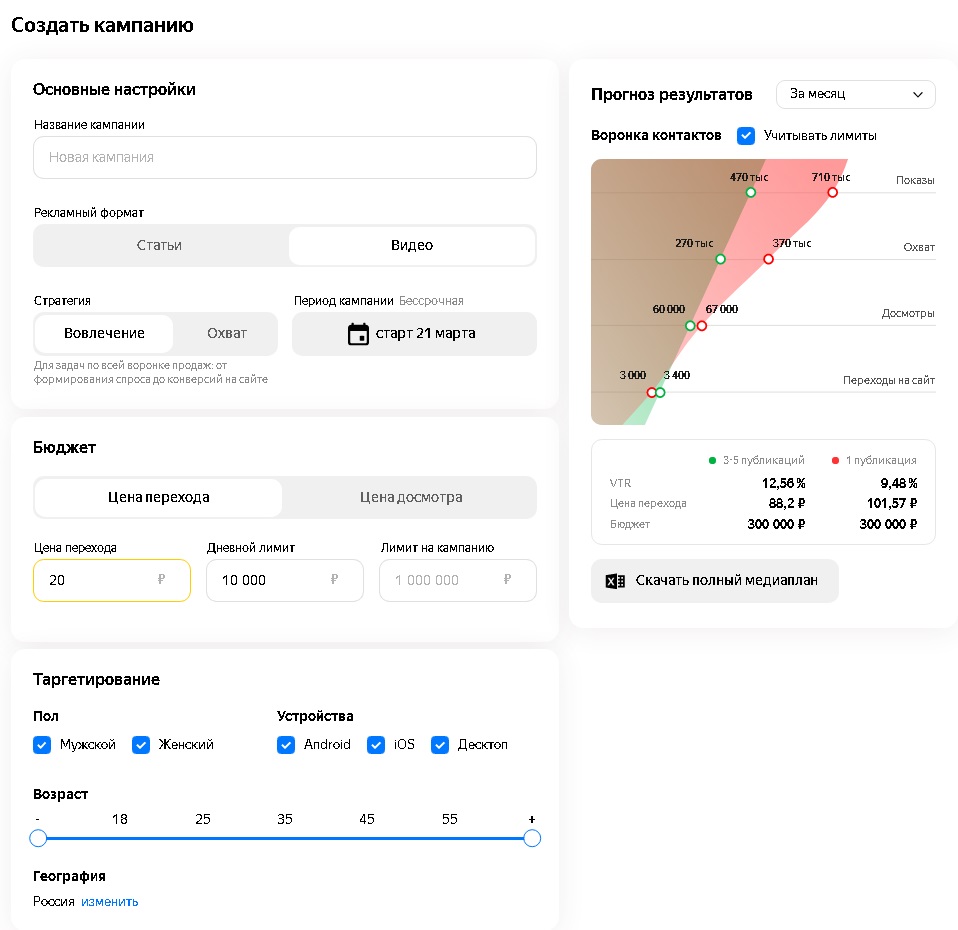Viewport: 958px width, 930px height.
Task: Click the Excel icon on media plan button
Action: click(x=615, y=581)
